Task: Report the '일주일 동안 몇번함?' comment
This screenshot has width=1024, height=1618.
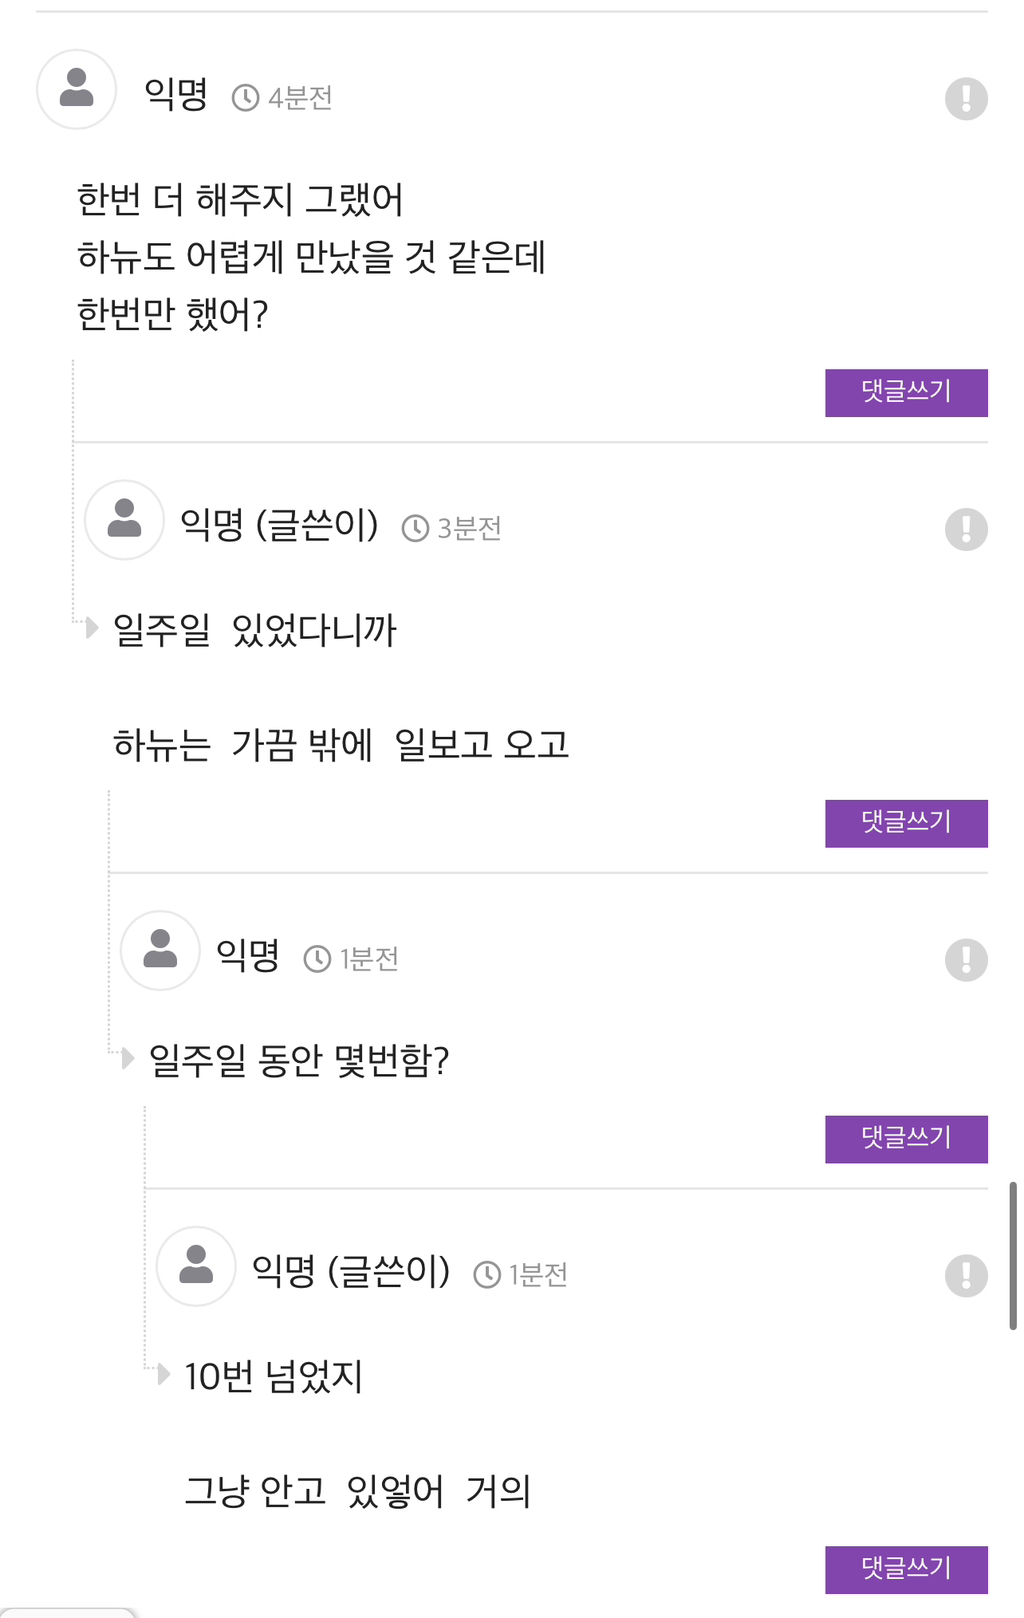Action: [965, 960]
